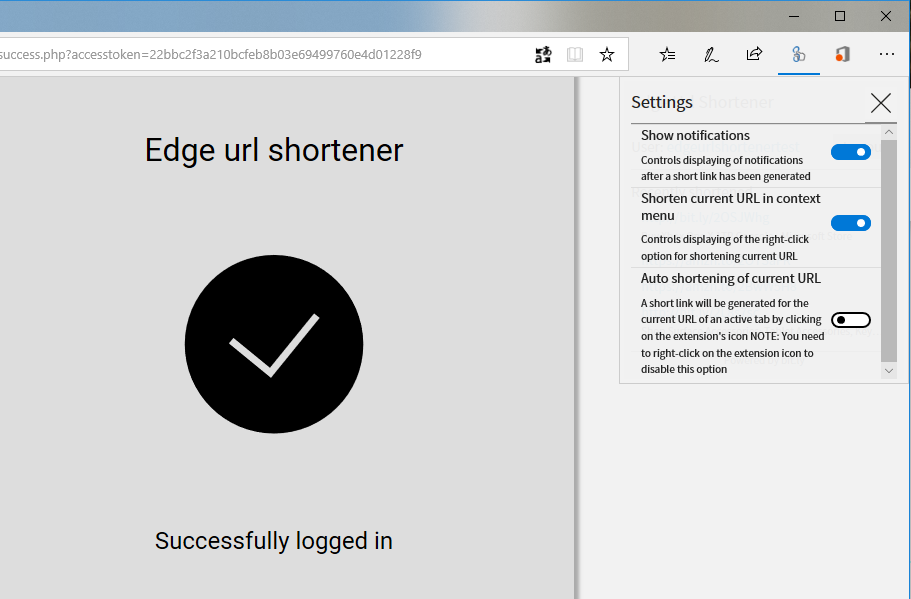Click 'Successfully logged in' text
Screen dimensions: 911x599
pos(274,541)
